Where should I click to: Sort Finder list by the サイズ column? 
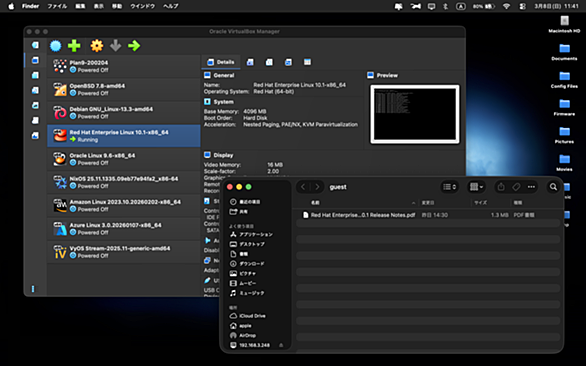click(480, 203)
